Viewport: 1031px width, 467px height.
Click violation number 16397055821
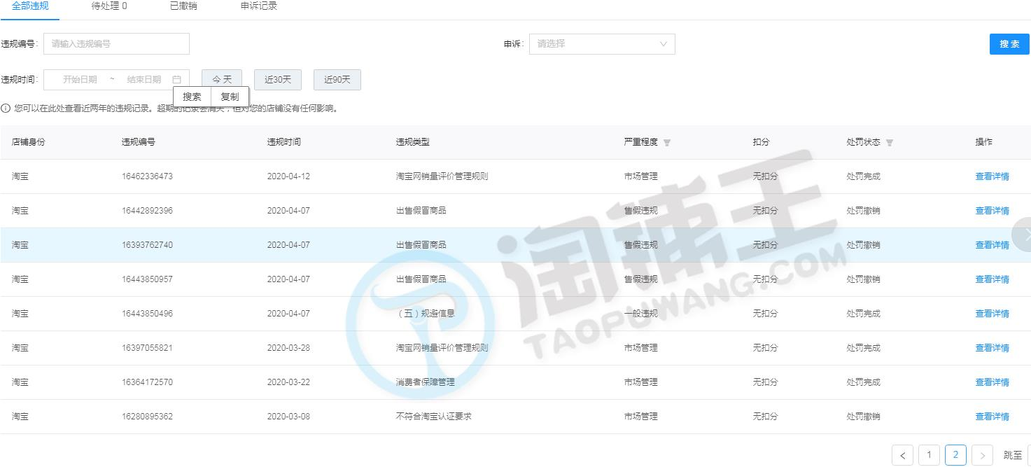pyautogui.click(x=147, y=348)
